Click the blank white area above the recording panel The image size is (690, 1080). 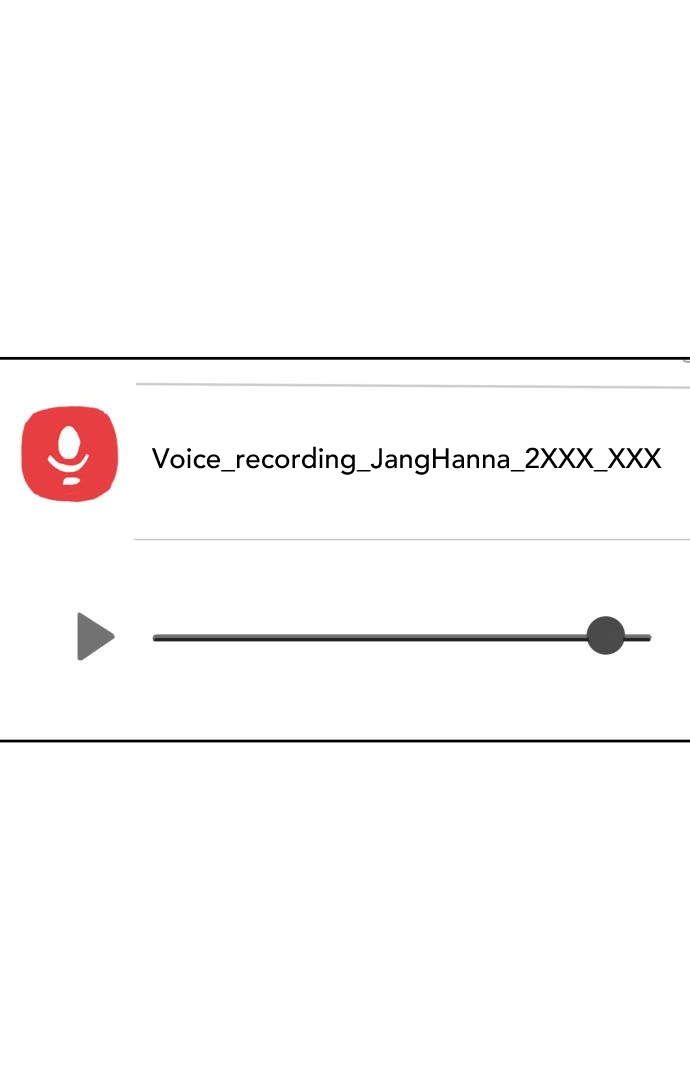point(345,178)
